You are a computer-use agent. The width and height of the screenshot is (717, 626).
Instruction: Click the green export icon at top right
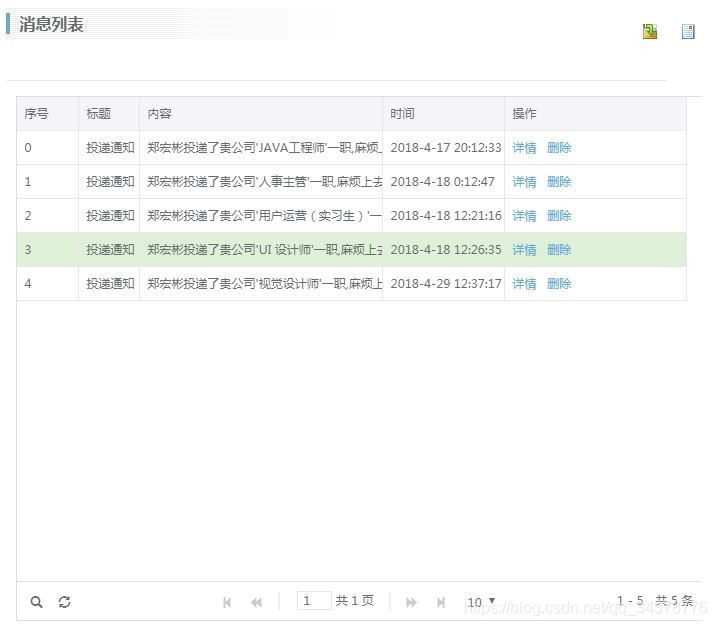tap(650, 31)
